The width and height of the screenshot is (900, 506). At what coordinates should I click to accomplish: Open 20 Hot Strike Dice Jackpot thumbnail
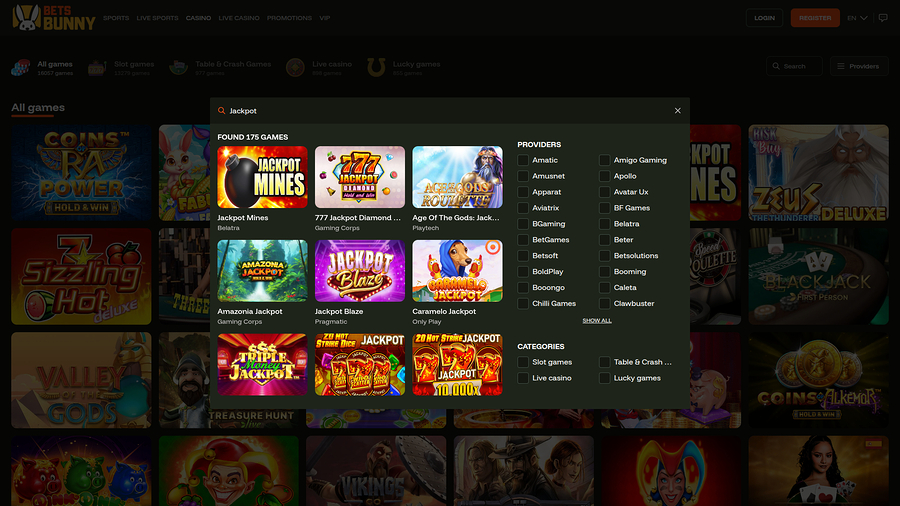360,364
